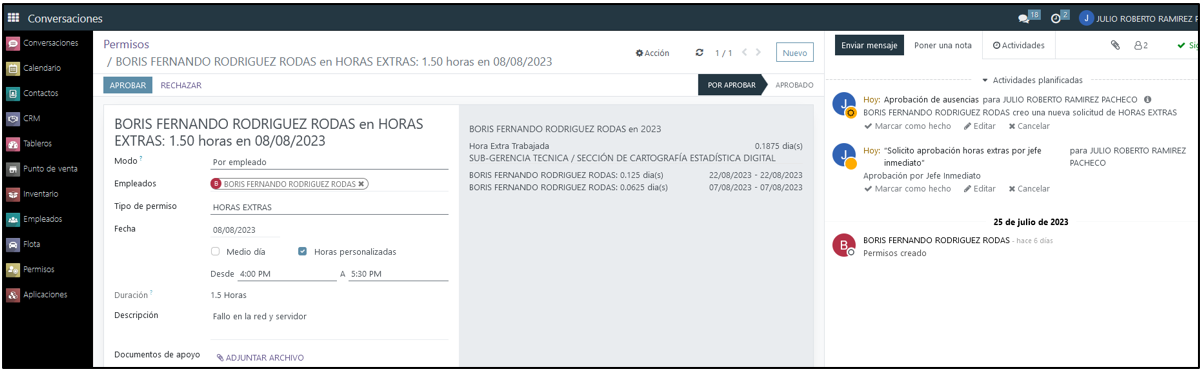Click 07/08/2023 - 07/08/2023 date range
This screenshot has width=1204, height=374.
coord(755,187)
